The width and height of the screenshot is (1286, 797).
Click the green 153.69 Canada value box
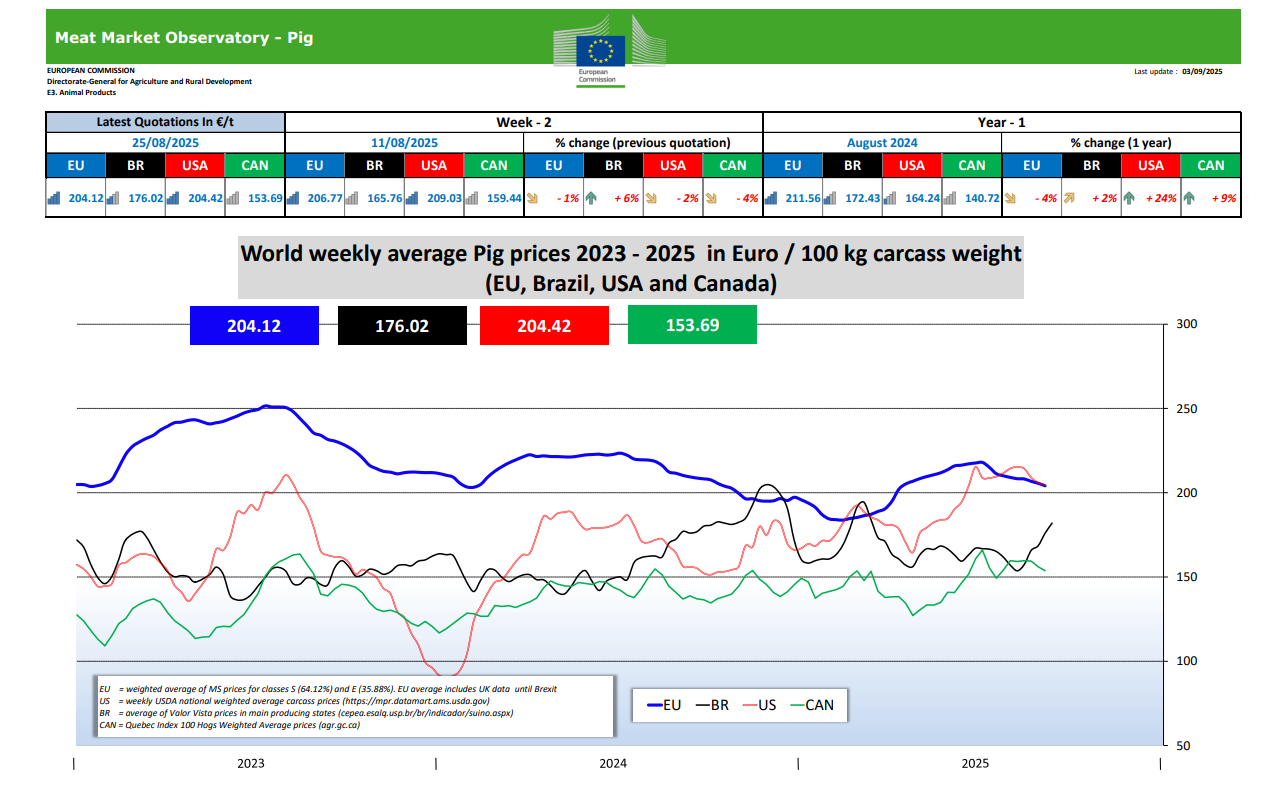(692, 326)
